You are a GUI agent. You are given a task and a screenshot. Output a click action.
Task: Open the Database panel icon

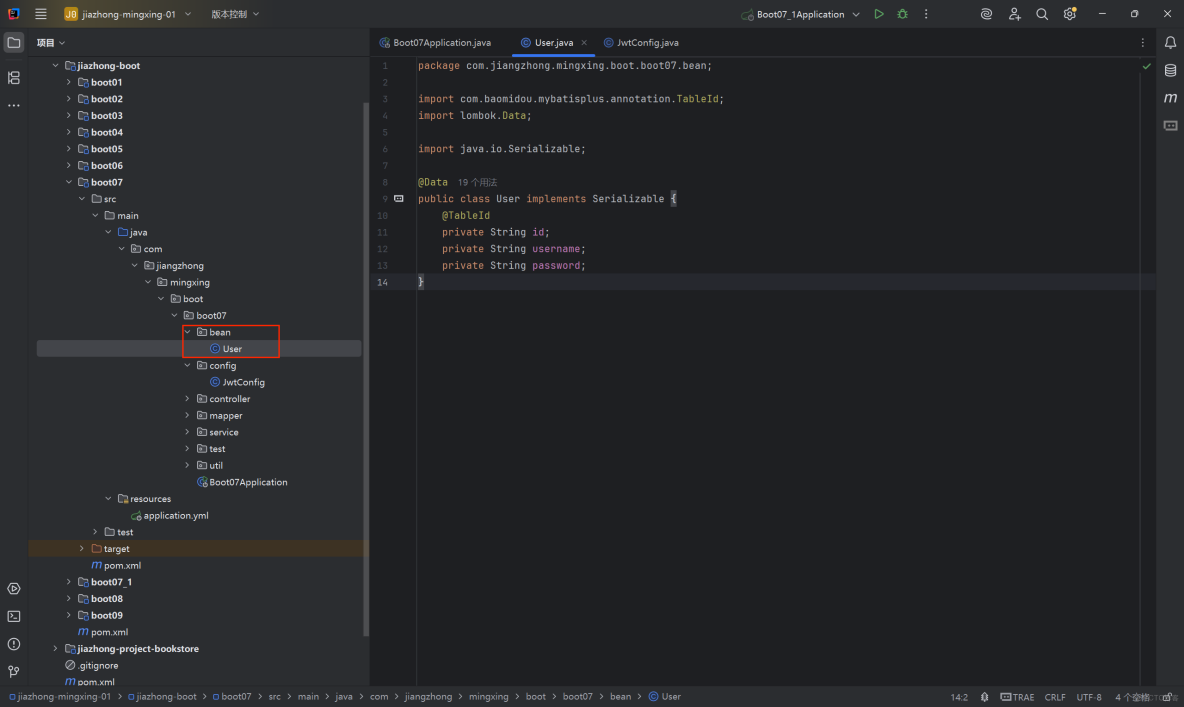(x=1171, y=70)
